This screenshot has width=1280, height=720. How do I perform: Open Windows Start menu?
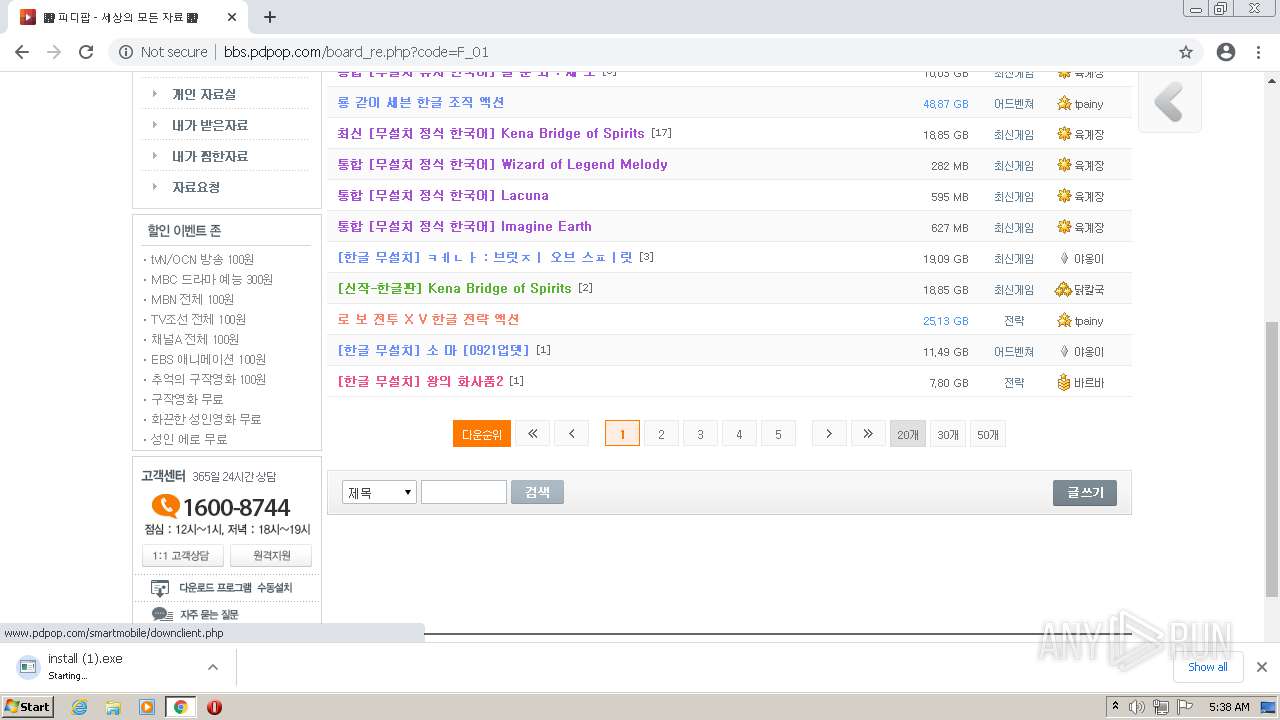[x=28, y=707]
